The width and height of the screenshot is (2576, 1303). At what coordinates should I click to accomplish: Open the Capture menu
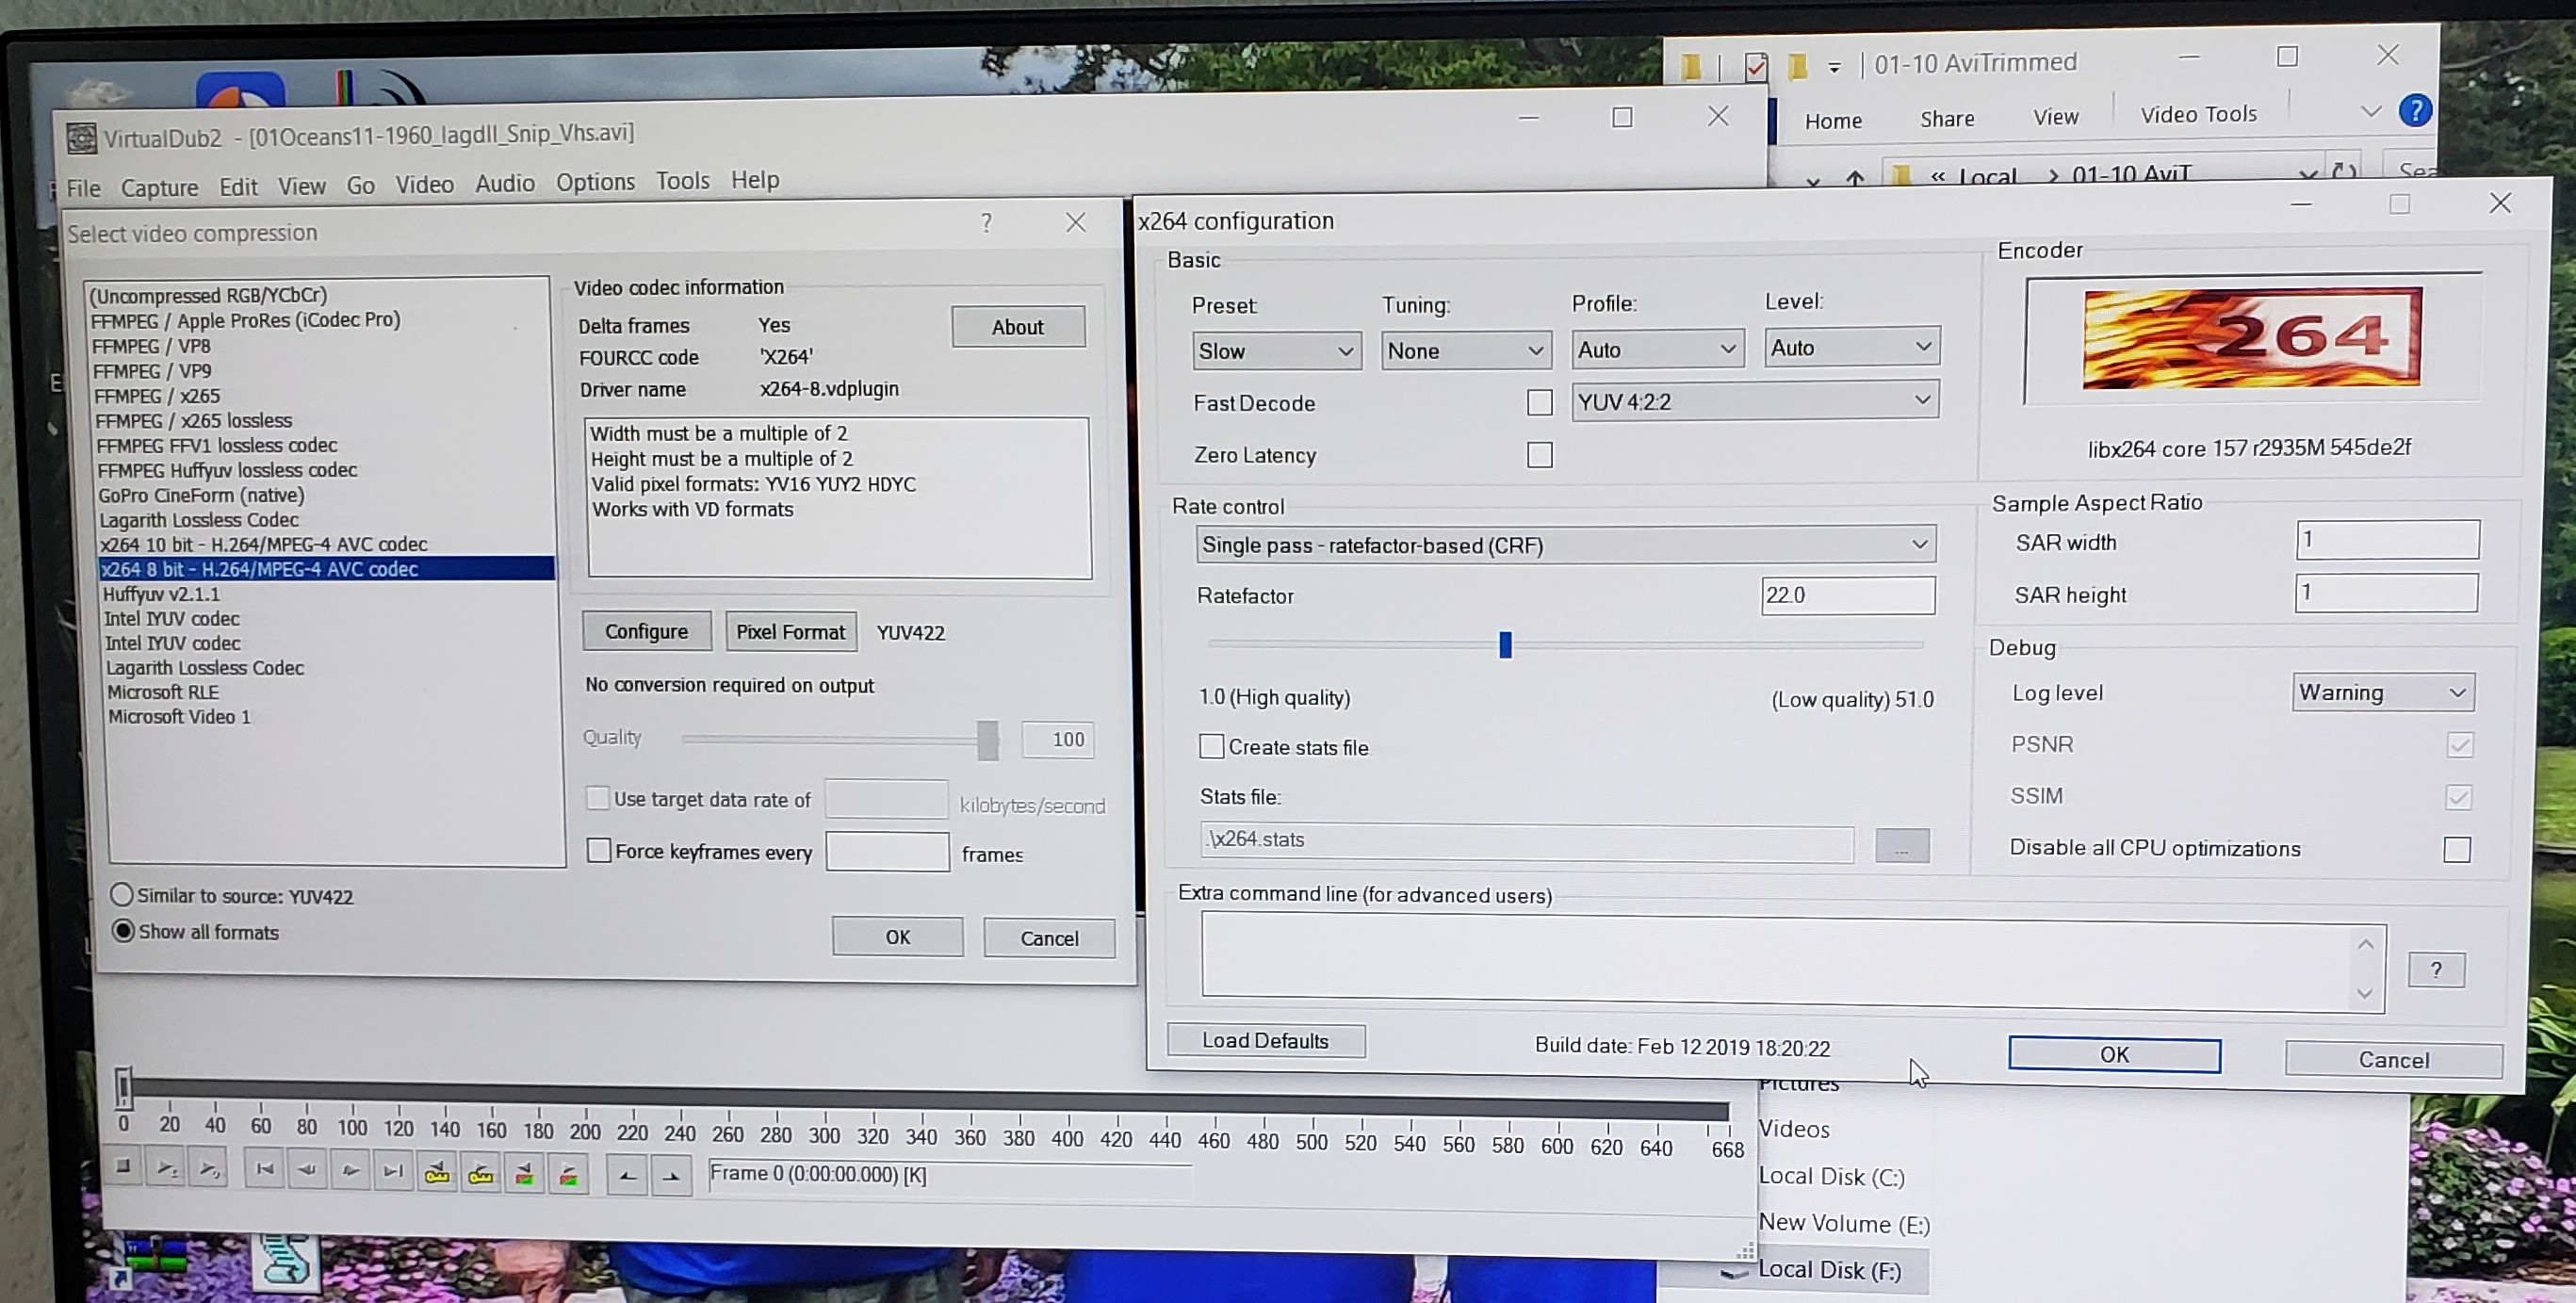click(160, 188)
